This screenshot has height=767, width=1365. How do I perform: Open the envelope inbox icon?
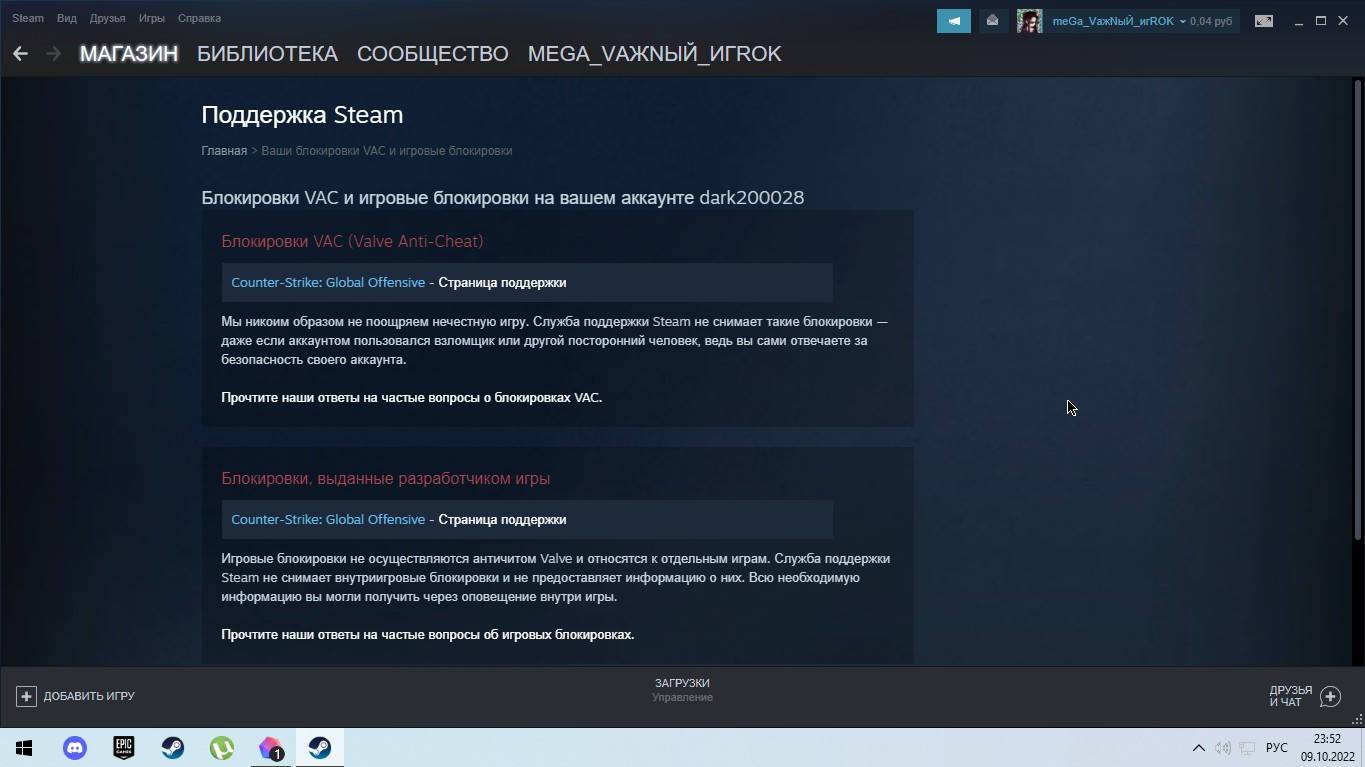(x=992, y=20)
